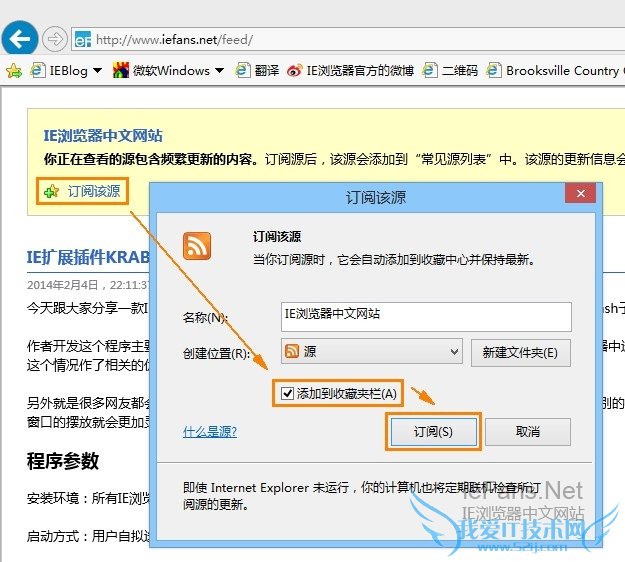Open the 翻译 favorites link
Screen dimensions: 625x562
click(257, 71)
